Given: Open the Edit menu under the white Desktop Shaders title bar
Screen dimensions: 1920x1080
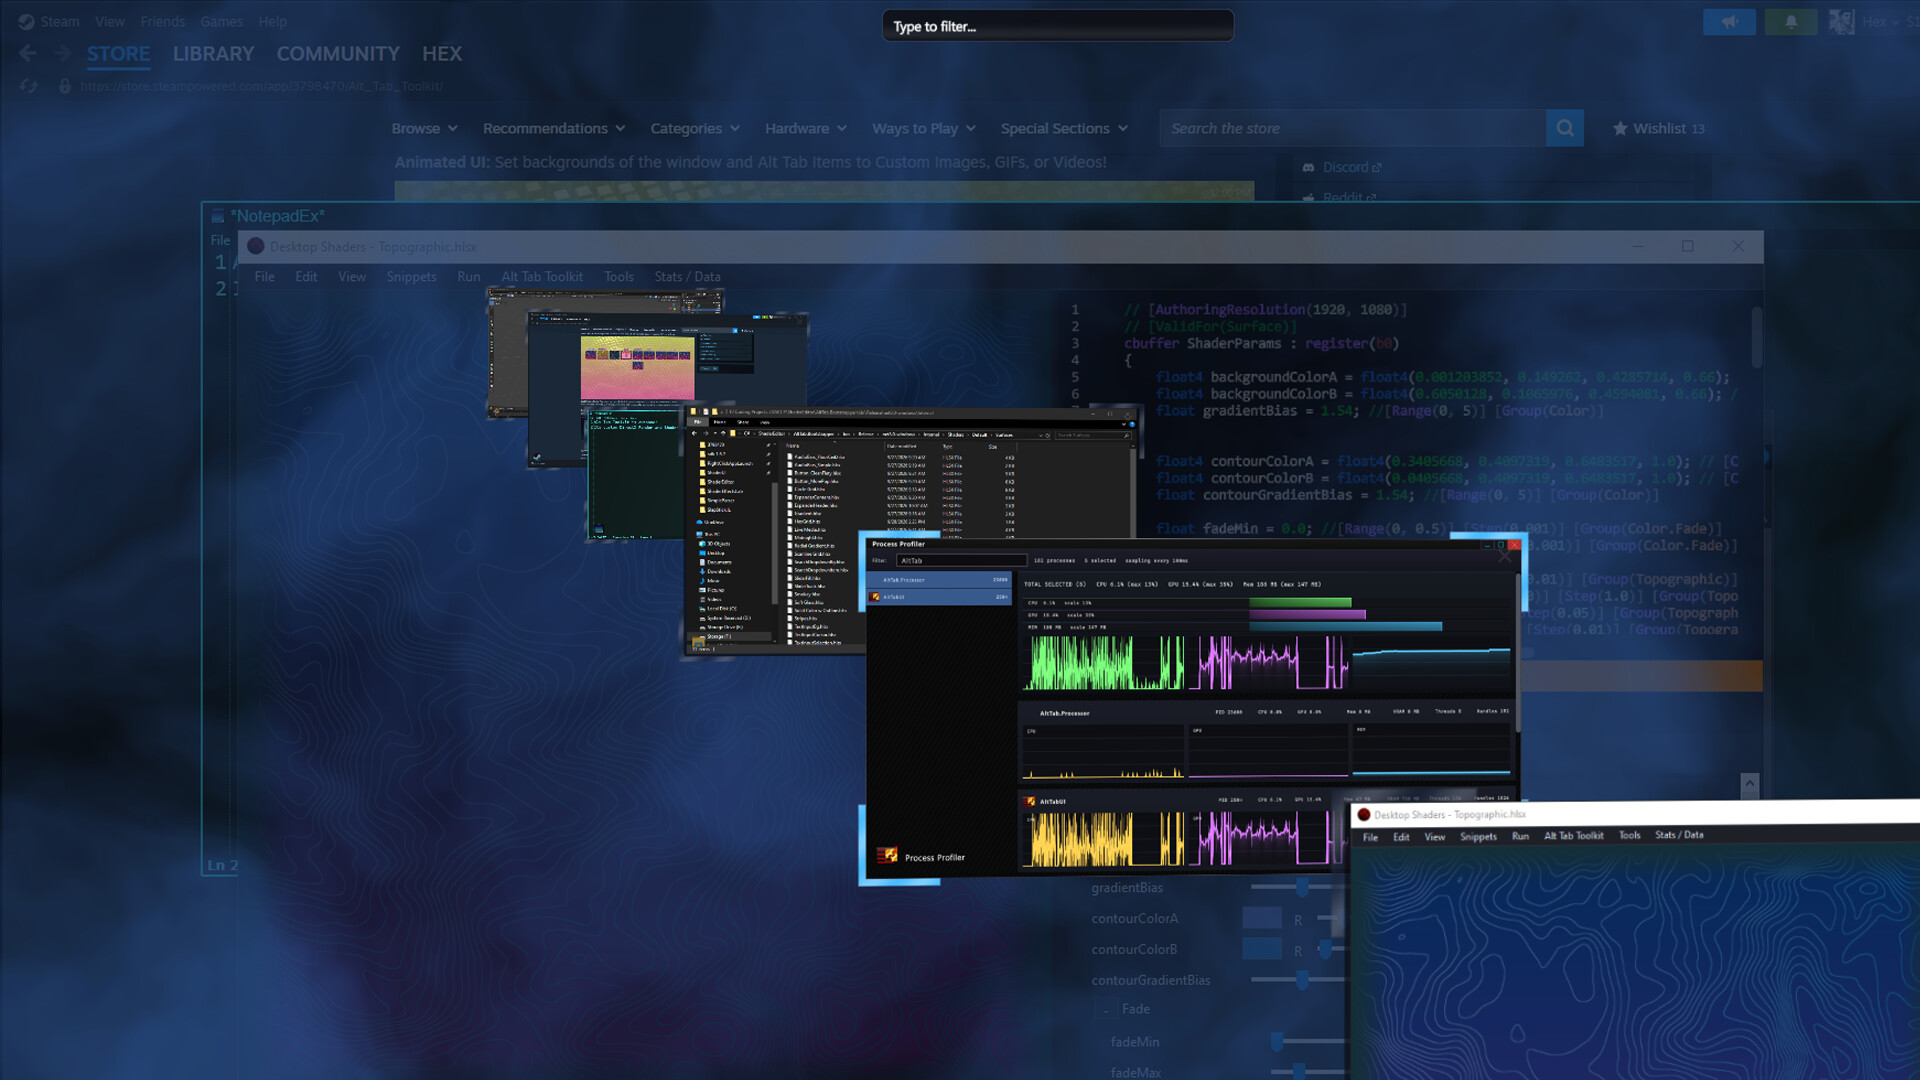Looking at the screenshot, I should tap(1401, 837).
